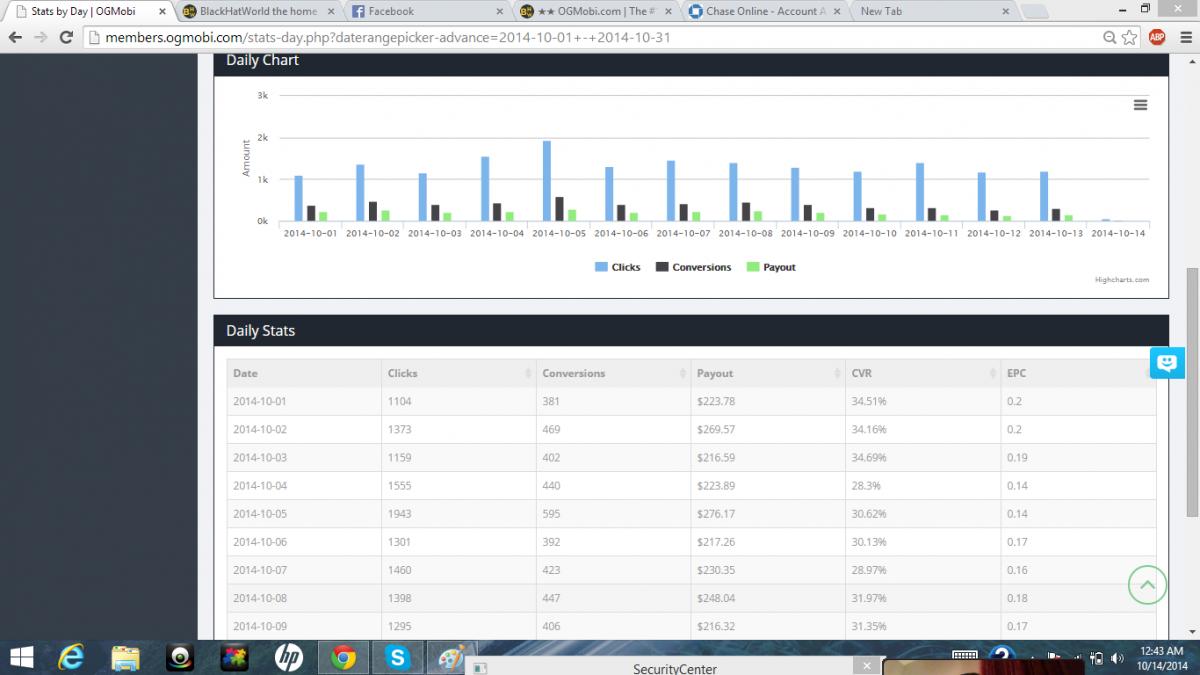Sort the table by Payout column
The image size is (1200, 675).
tap(768, 373)
